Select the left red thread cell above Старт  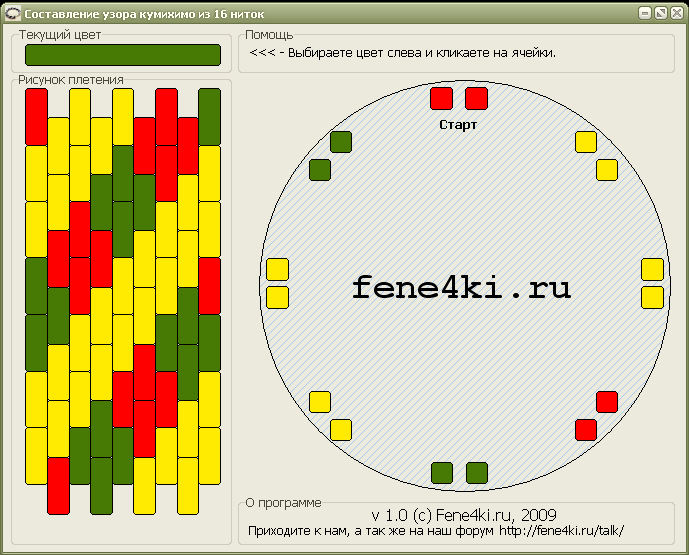(441, 98)
